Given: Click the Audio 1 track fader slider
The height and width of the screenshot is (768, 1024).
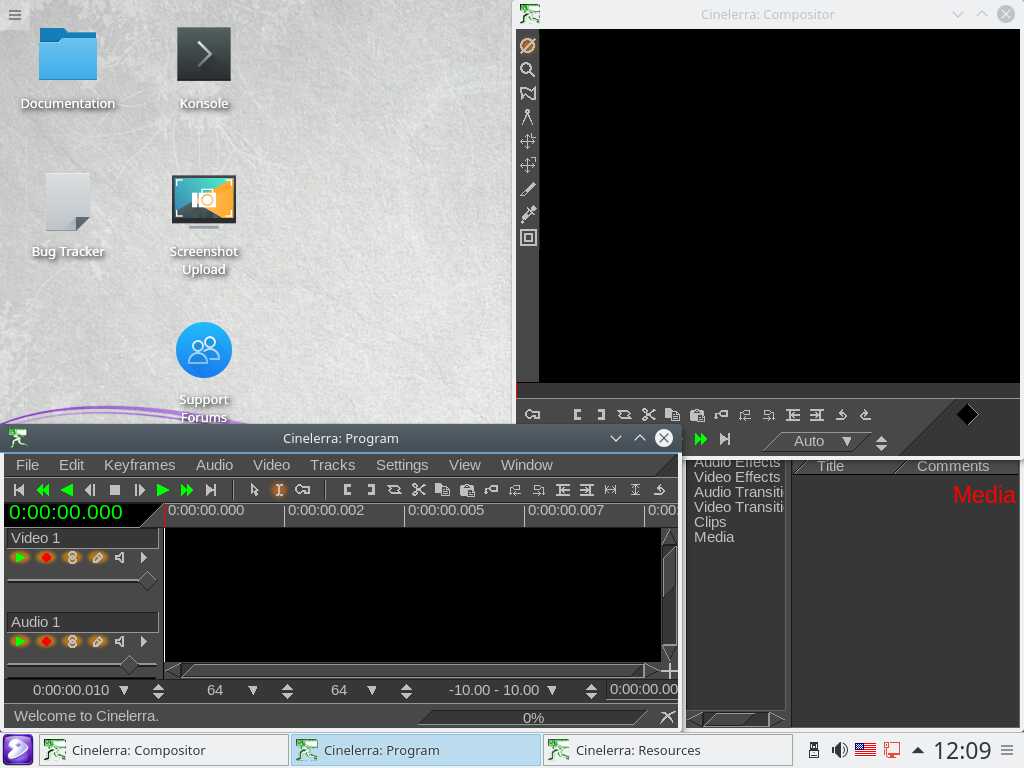Looking at the screenshot, I should click(x=128, y=665).
